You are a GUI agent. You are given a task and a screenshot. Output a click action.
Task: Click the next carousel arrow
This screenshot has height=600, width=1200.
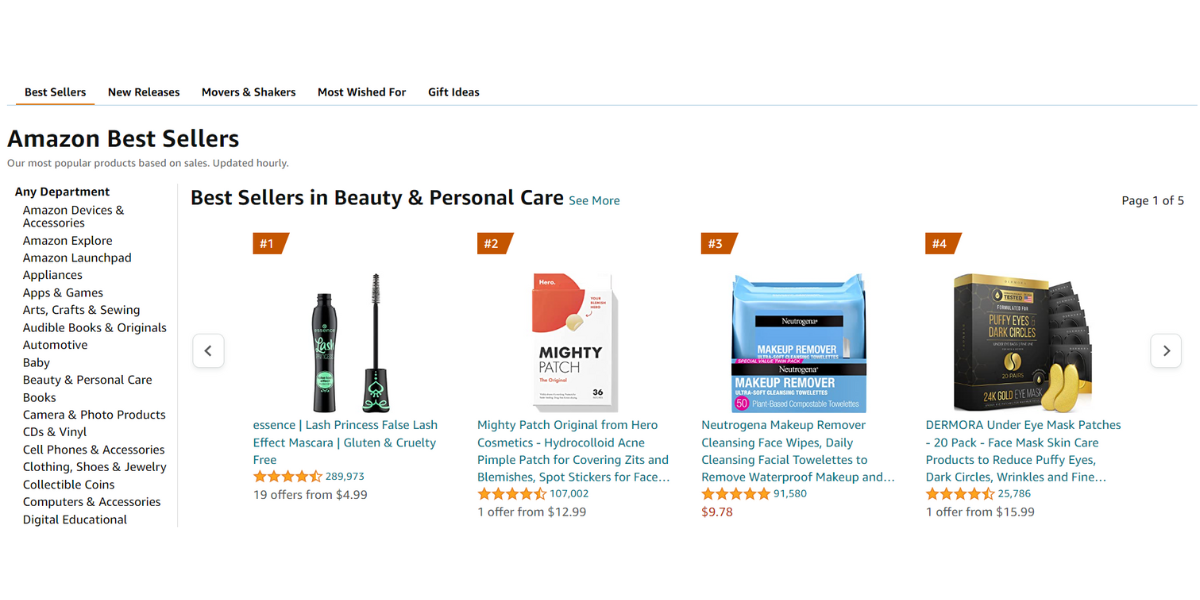click(x=1166, y=351)
